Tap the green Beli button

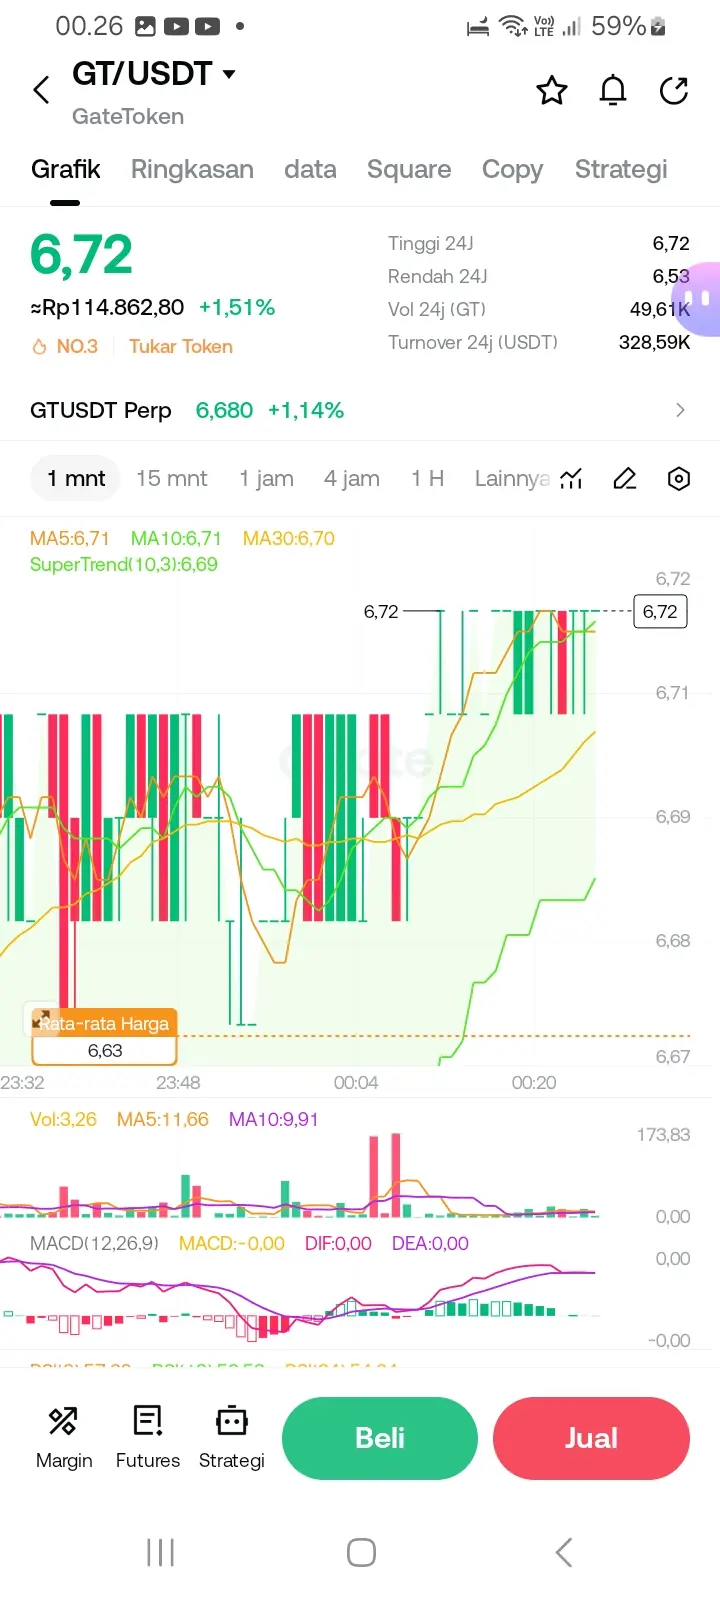pyautogui.click(x=380, y=1438)
